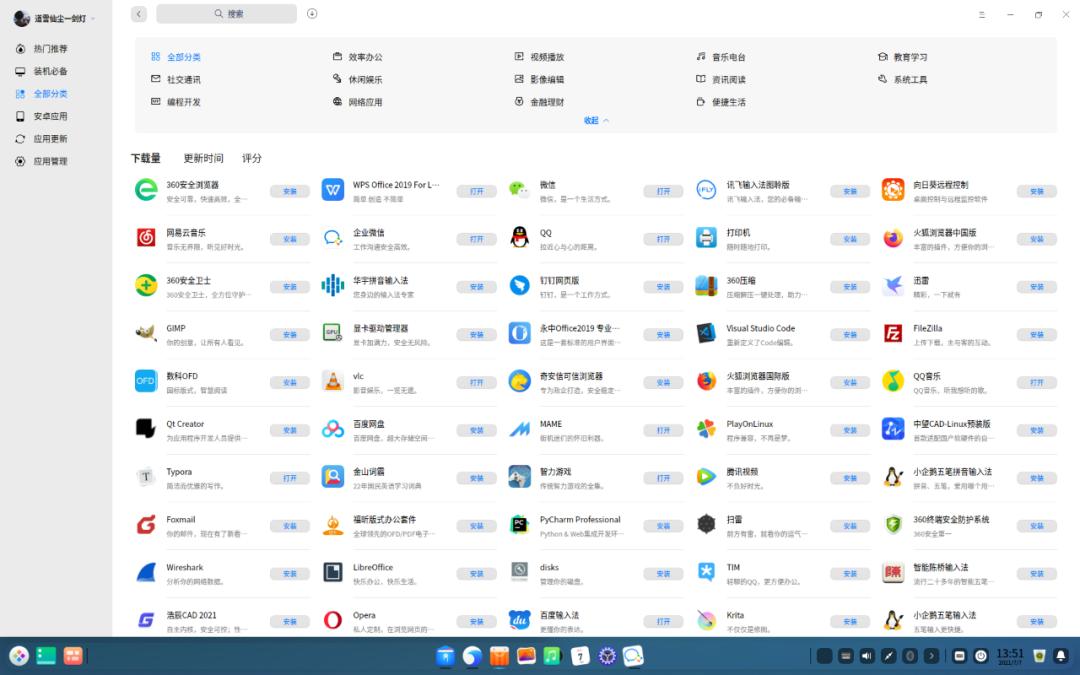
Task: Open the GIMP app icon
Action: pyautogui.click(x=145, y=333)
